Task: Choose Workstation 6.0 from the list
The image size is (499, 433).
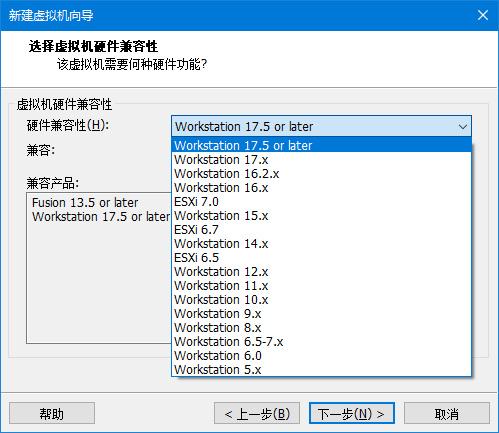Action: coord(321,356)
